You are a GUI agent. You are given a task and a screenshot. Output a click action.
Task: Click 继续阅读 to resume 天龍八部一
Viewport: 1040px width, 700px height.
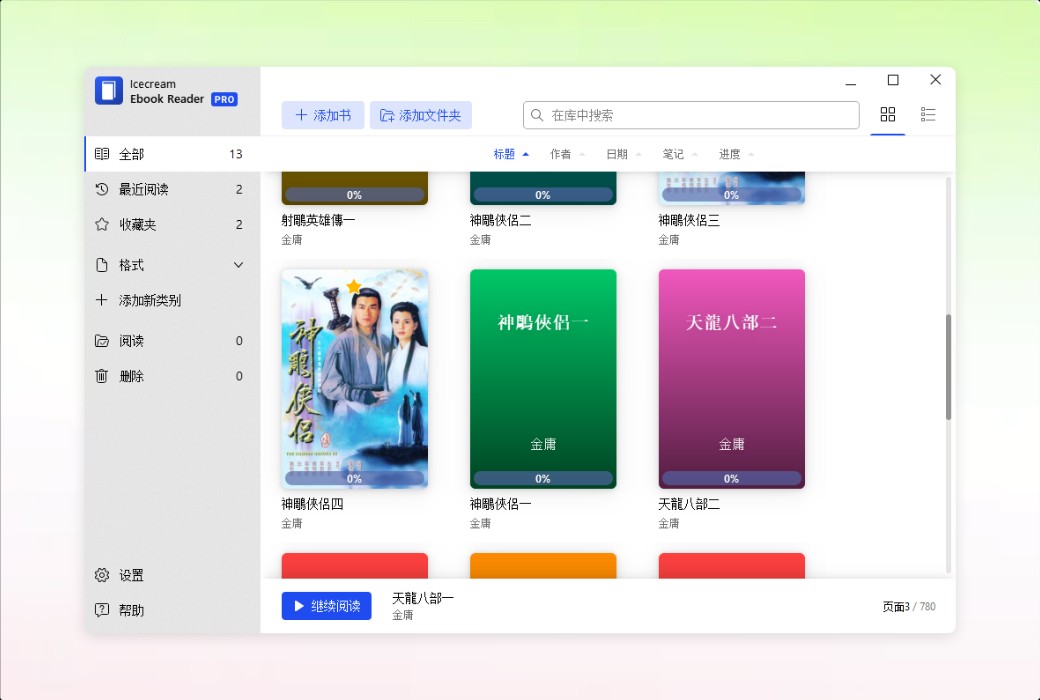point(326,605)
